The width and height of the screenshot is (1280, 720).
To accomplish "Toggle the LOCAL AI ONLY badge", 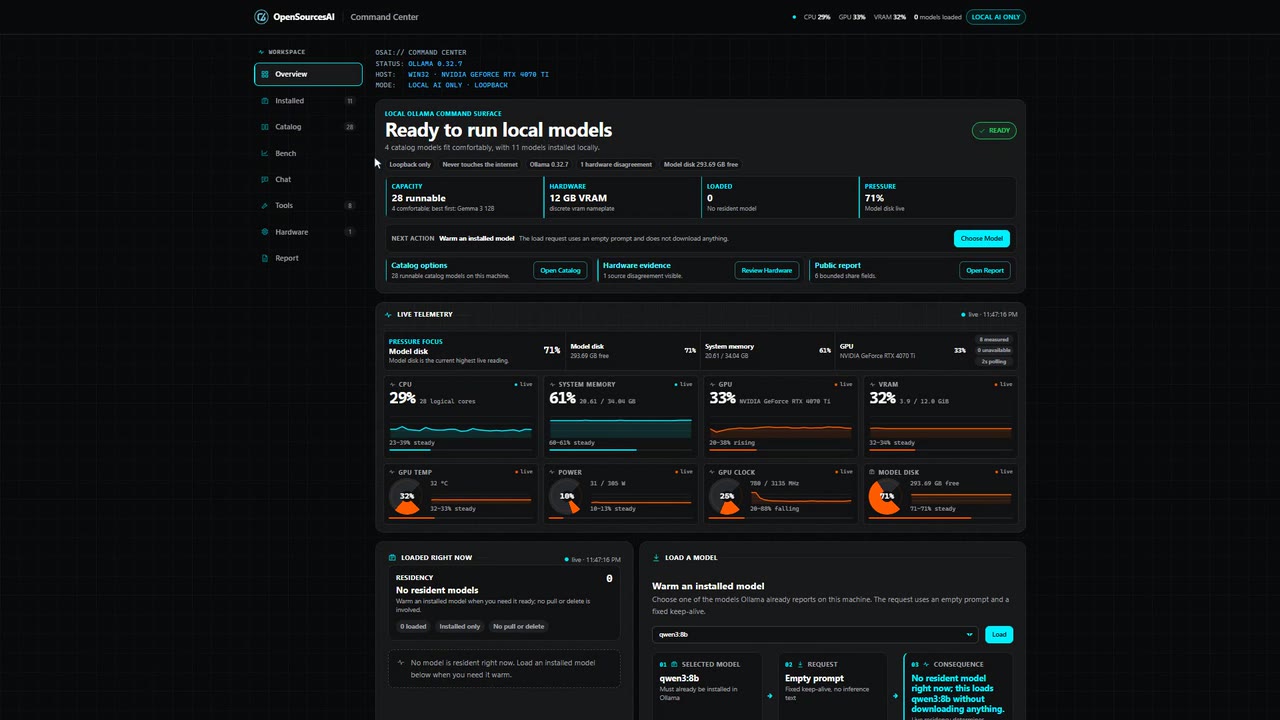I will point(996,17).
